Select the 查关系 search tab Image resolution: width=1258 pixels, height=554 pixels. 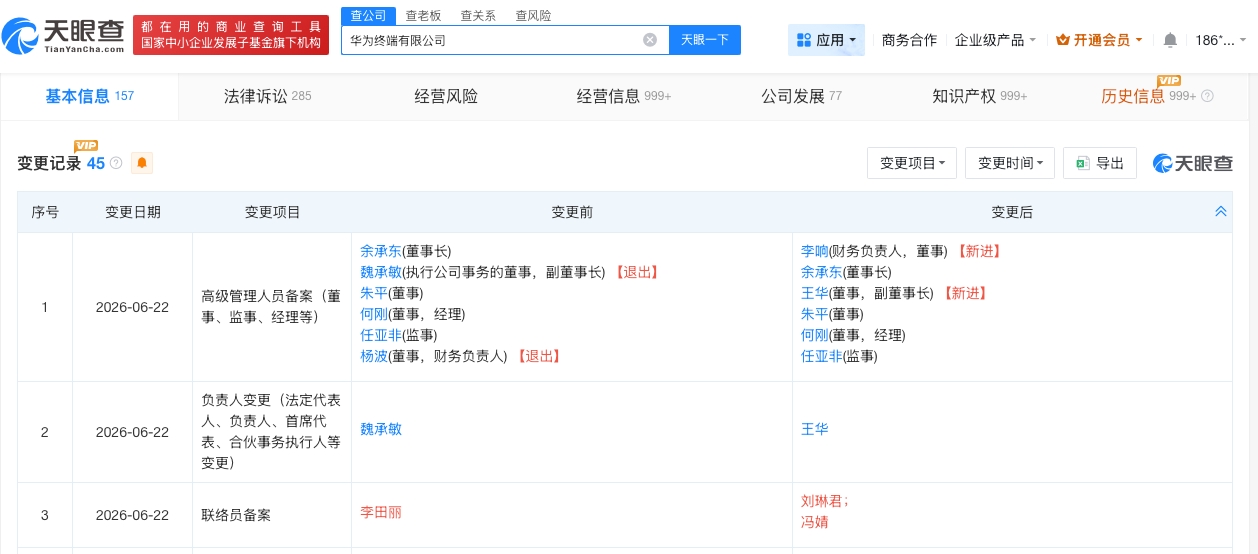478,15
